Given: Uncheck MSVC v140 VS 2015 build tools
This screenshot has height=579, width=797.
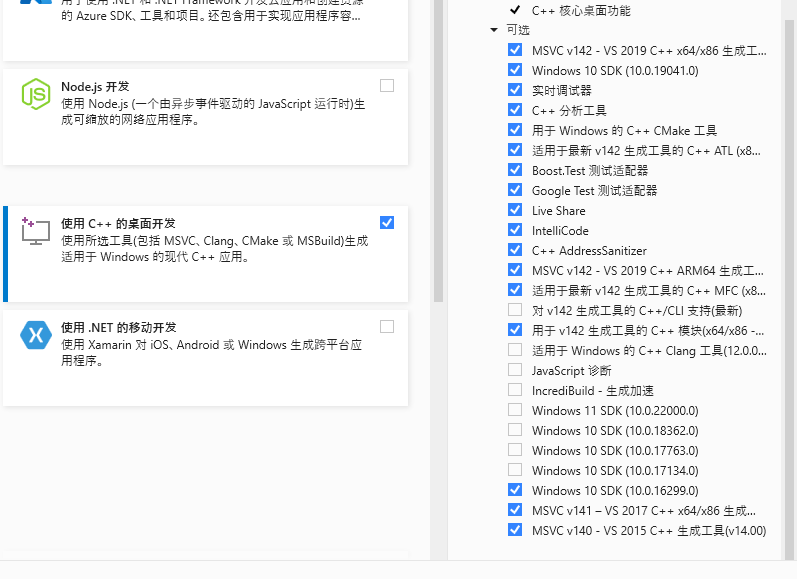Looking at the screenshot, I should 515,530.
